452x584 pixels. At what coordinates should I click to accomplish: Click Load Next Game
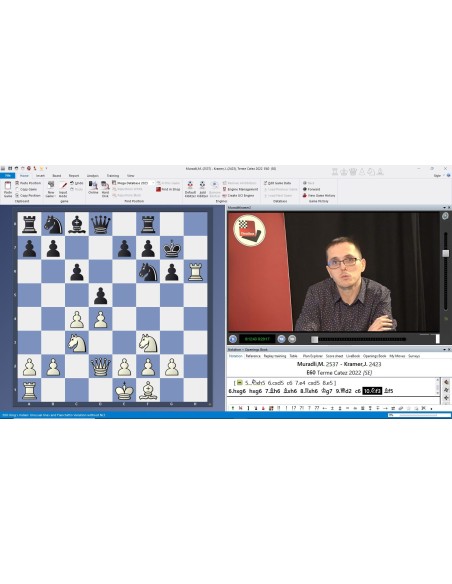click(278, 195)
